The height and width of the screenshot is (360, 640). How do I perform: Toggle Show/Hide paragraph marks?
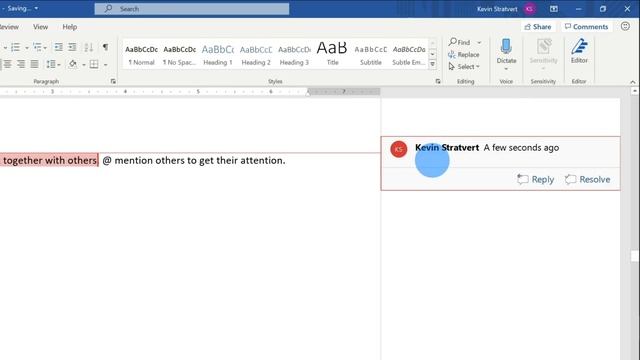[x=105, y=47]
